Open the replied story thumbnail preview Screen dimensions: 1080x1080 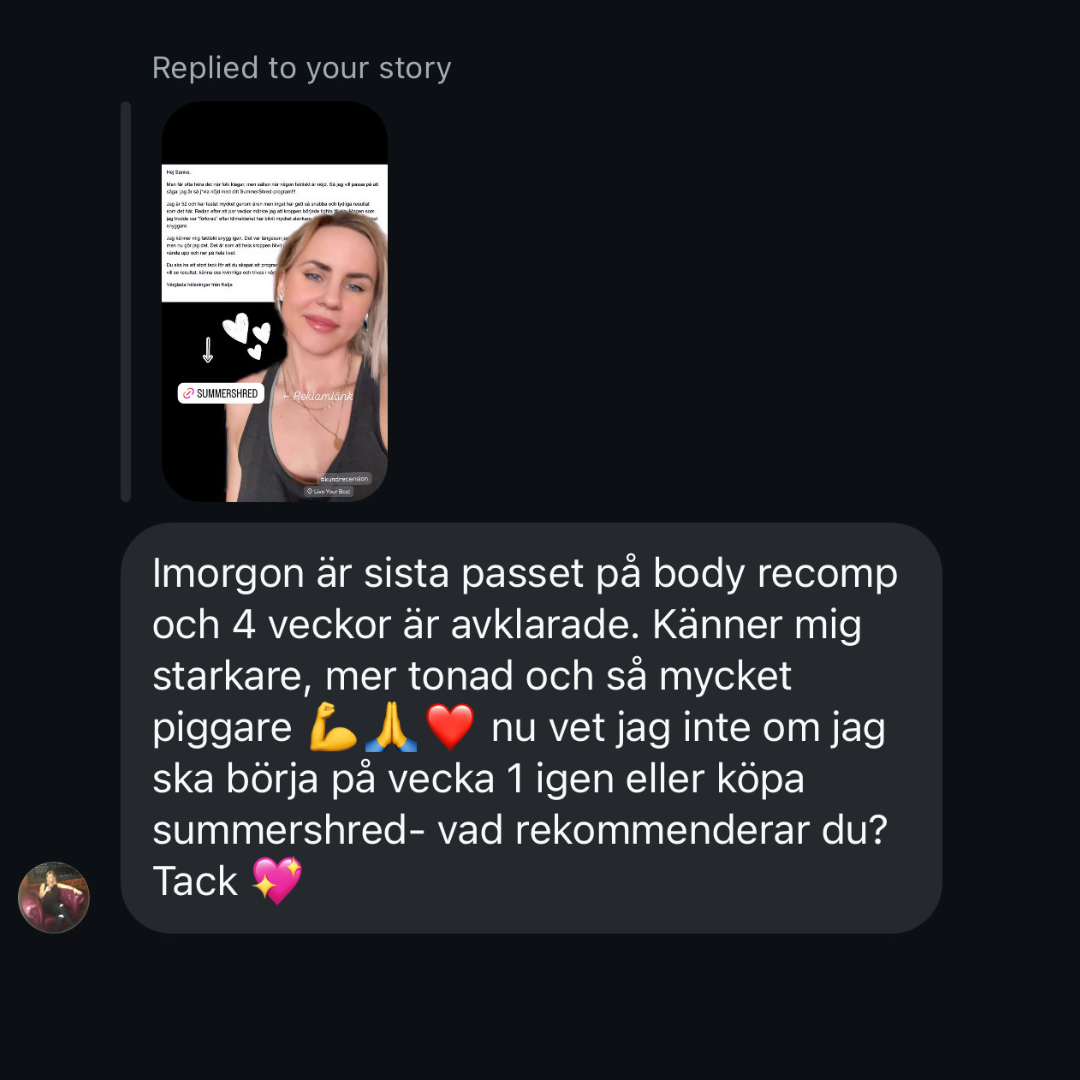(x=275, y=302)
